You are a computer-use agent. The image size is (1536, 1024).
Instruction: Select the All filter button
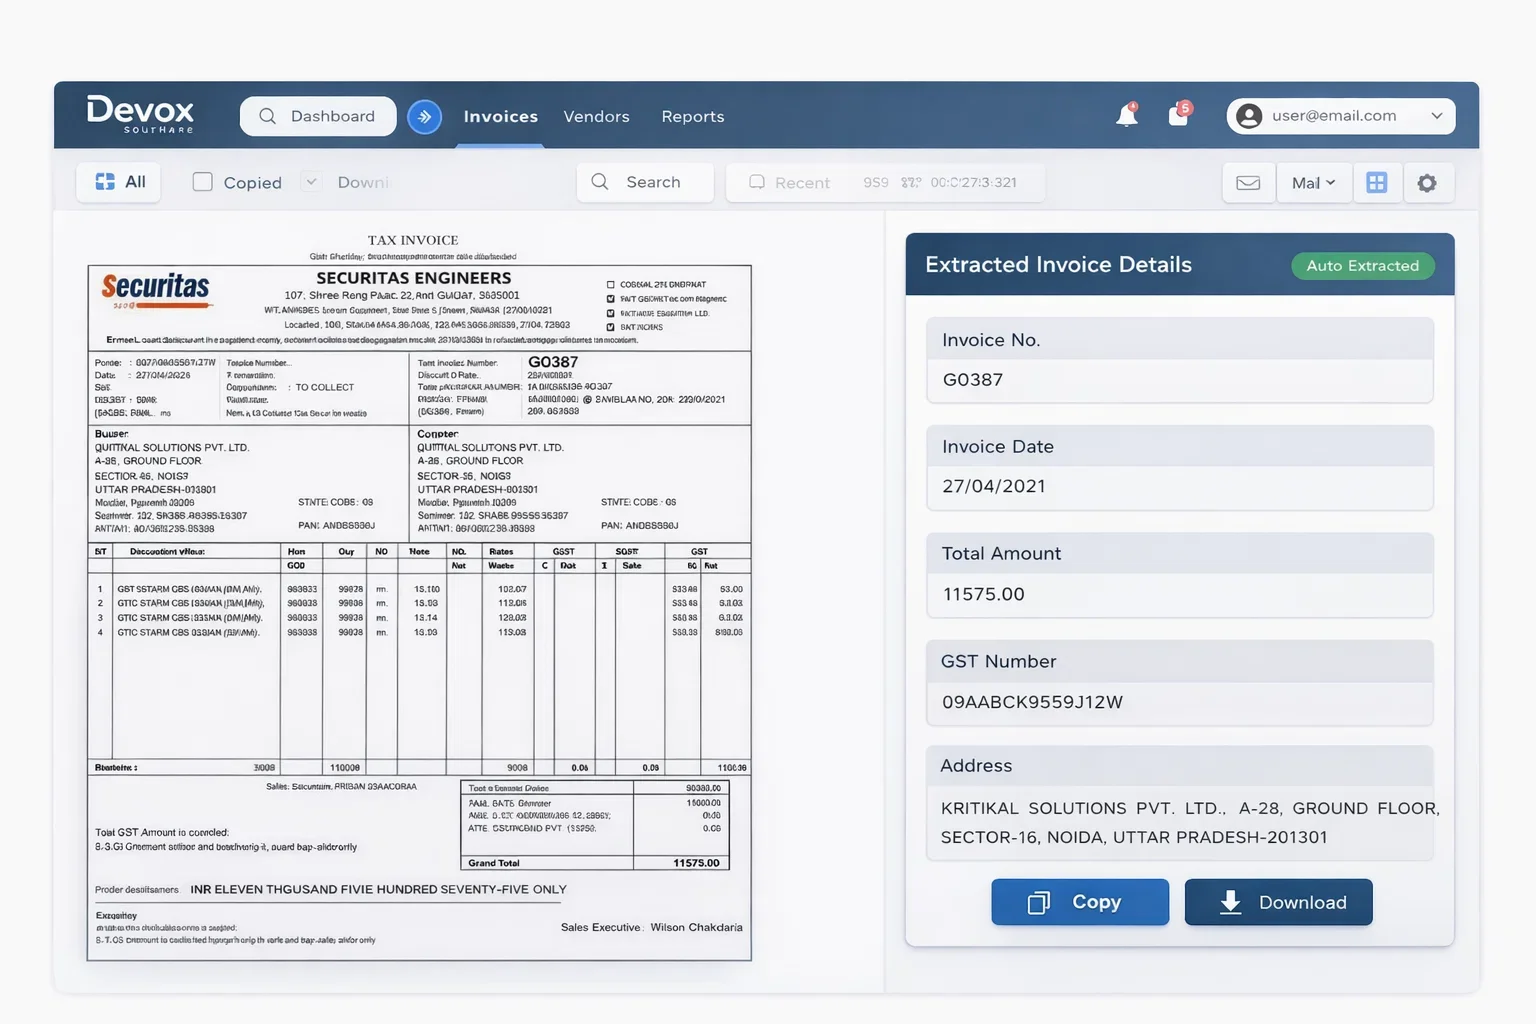coord(119,182)
